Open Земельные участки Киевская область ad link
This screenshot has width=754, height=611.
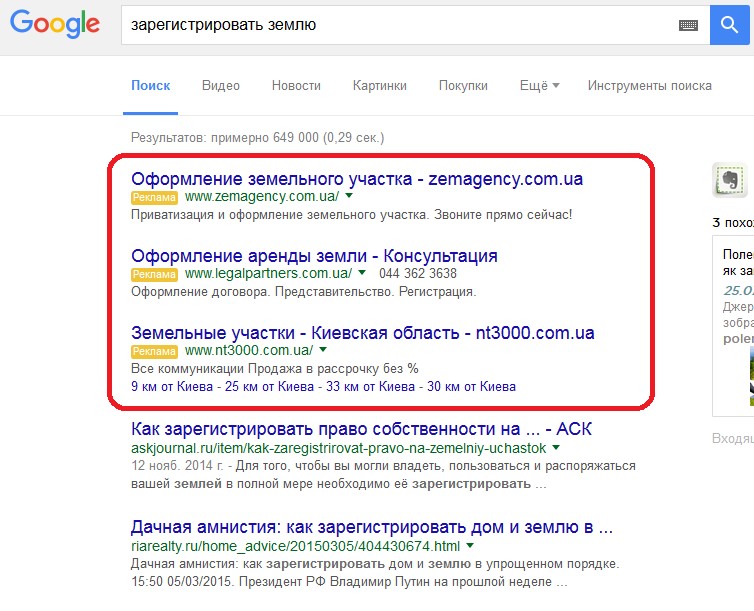pyautogui.click(x=363, y=333)
